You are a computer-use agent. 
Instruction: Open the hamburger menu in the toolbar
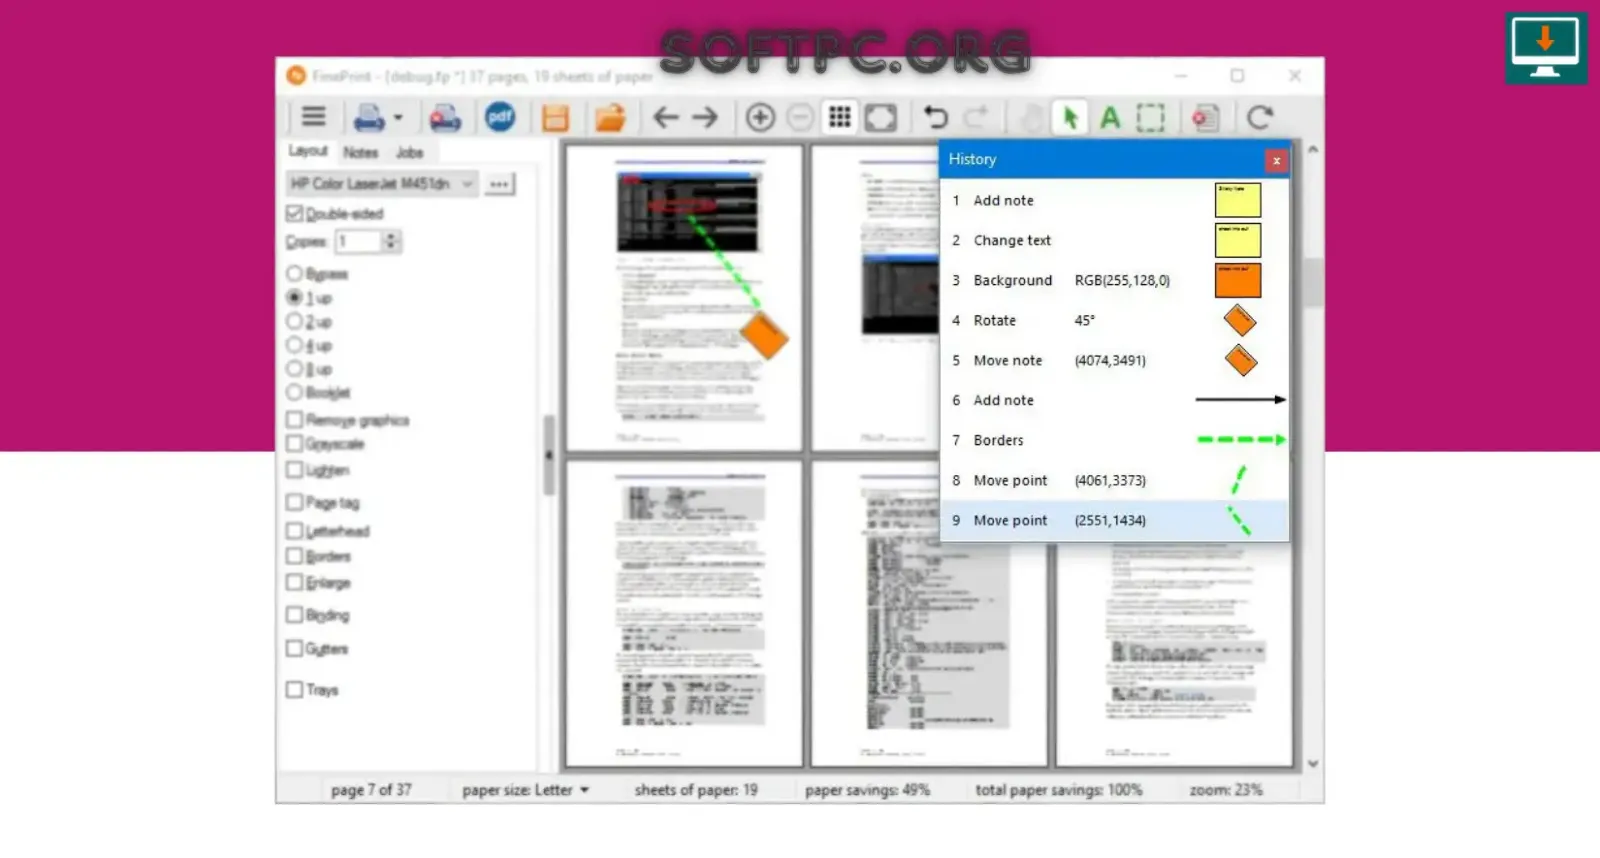coord(313,117)
